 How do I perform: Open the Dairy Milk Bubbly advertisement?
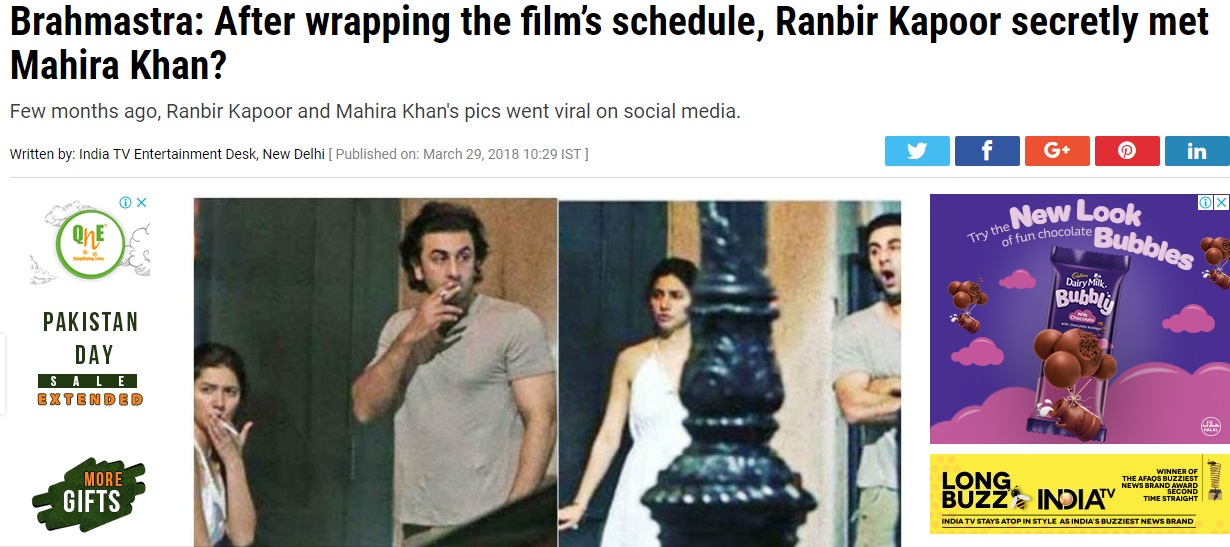1080,319
